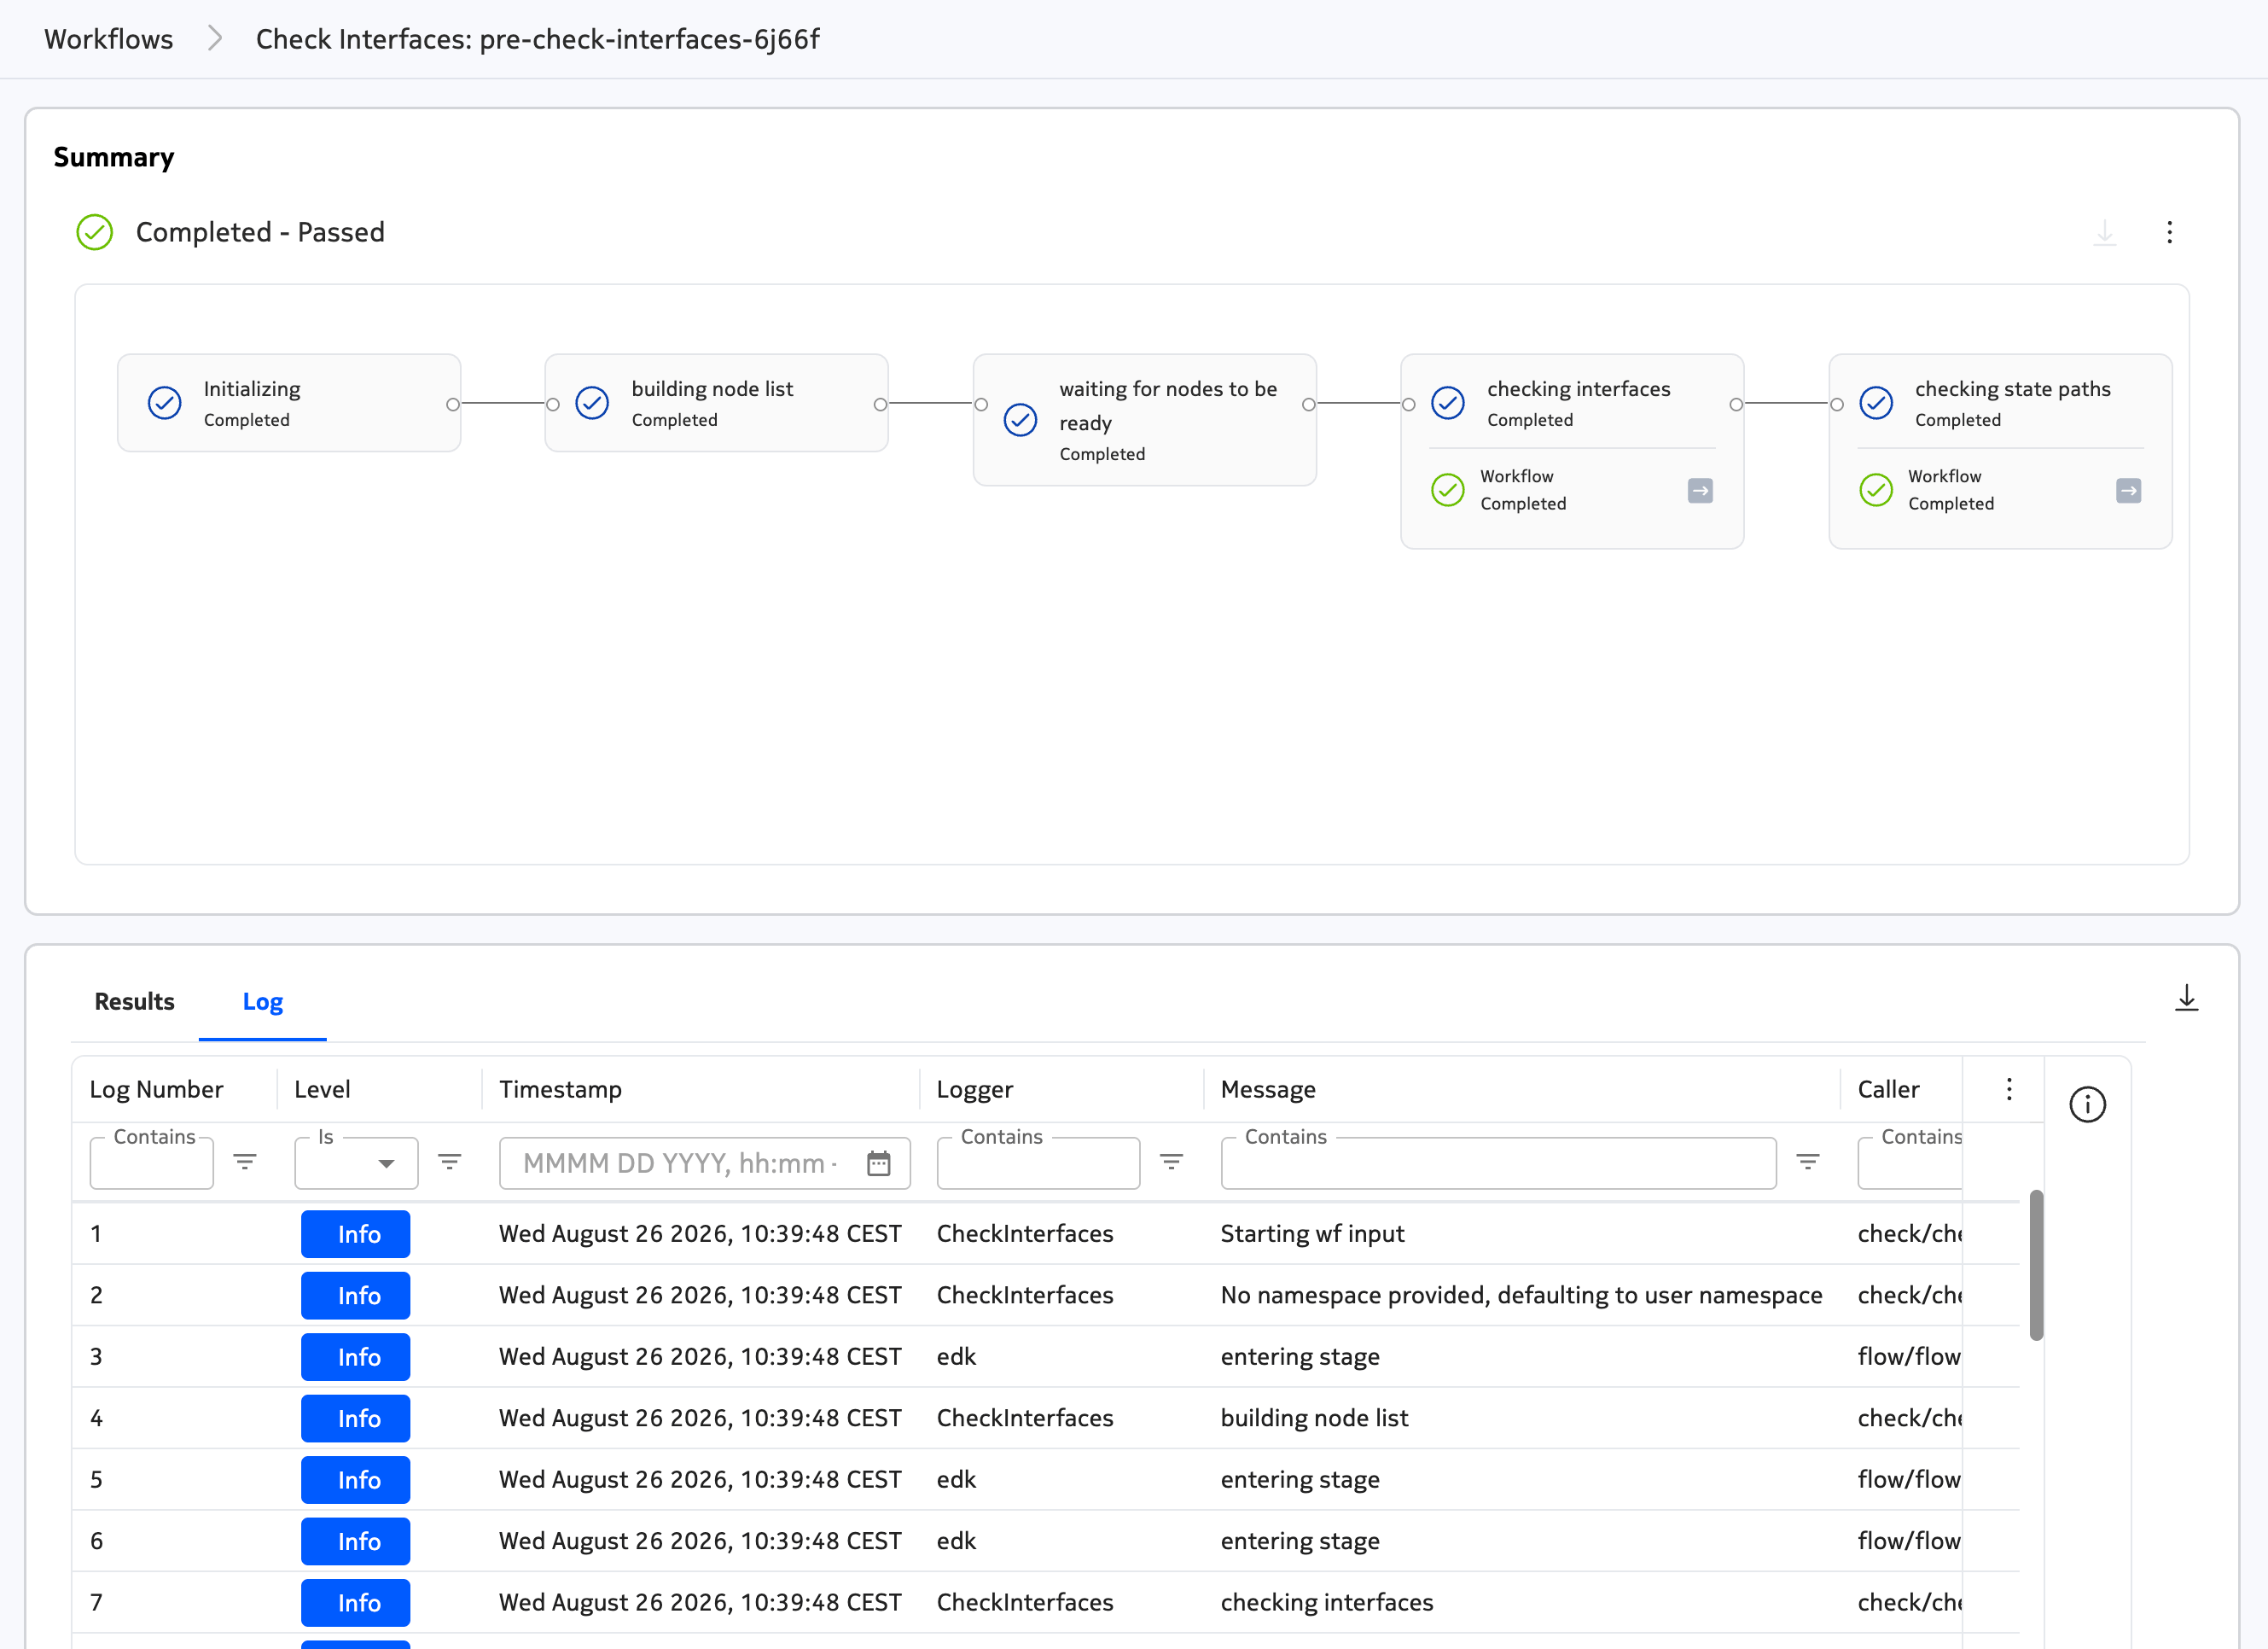Click the Info badge in log row 1

(x=355, y=1234)
